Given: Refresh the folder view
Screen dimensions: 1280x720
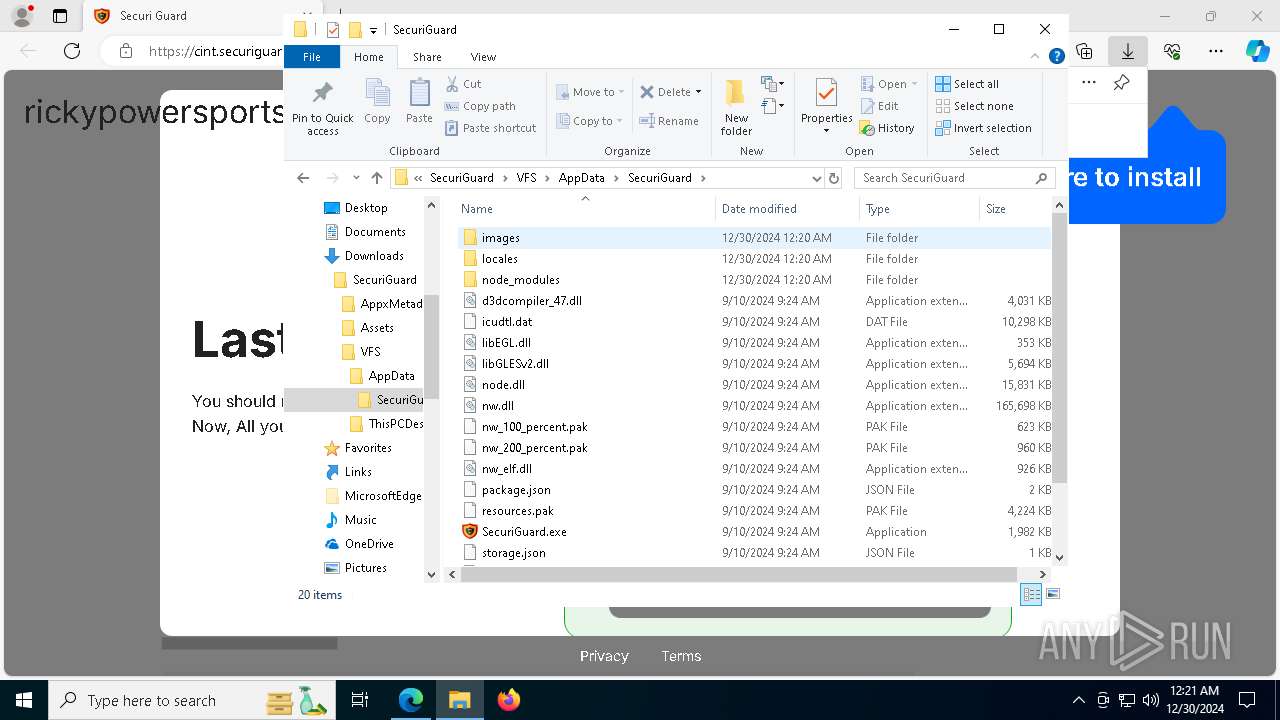Looking at the screenshot, I should 834,178.
